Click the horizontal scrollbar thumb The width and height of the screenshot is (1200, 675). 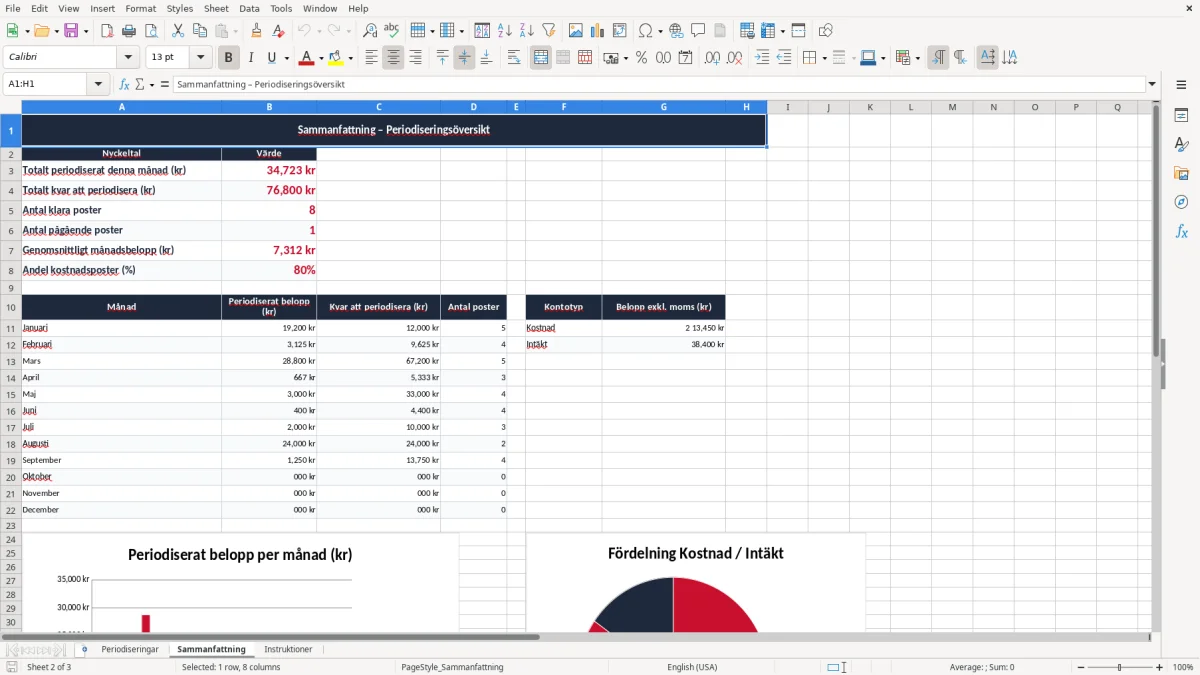pos(270,637)
